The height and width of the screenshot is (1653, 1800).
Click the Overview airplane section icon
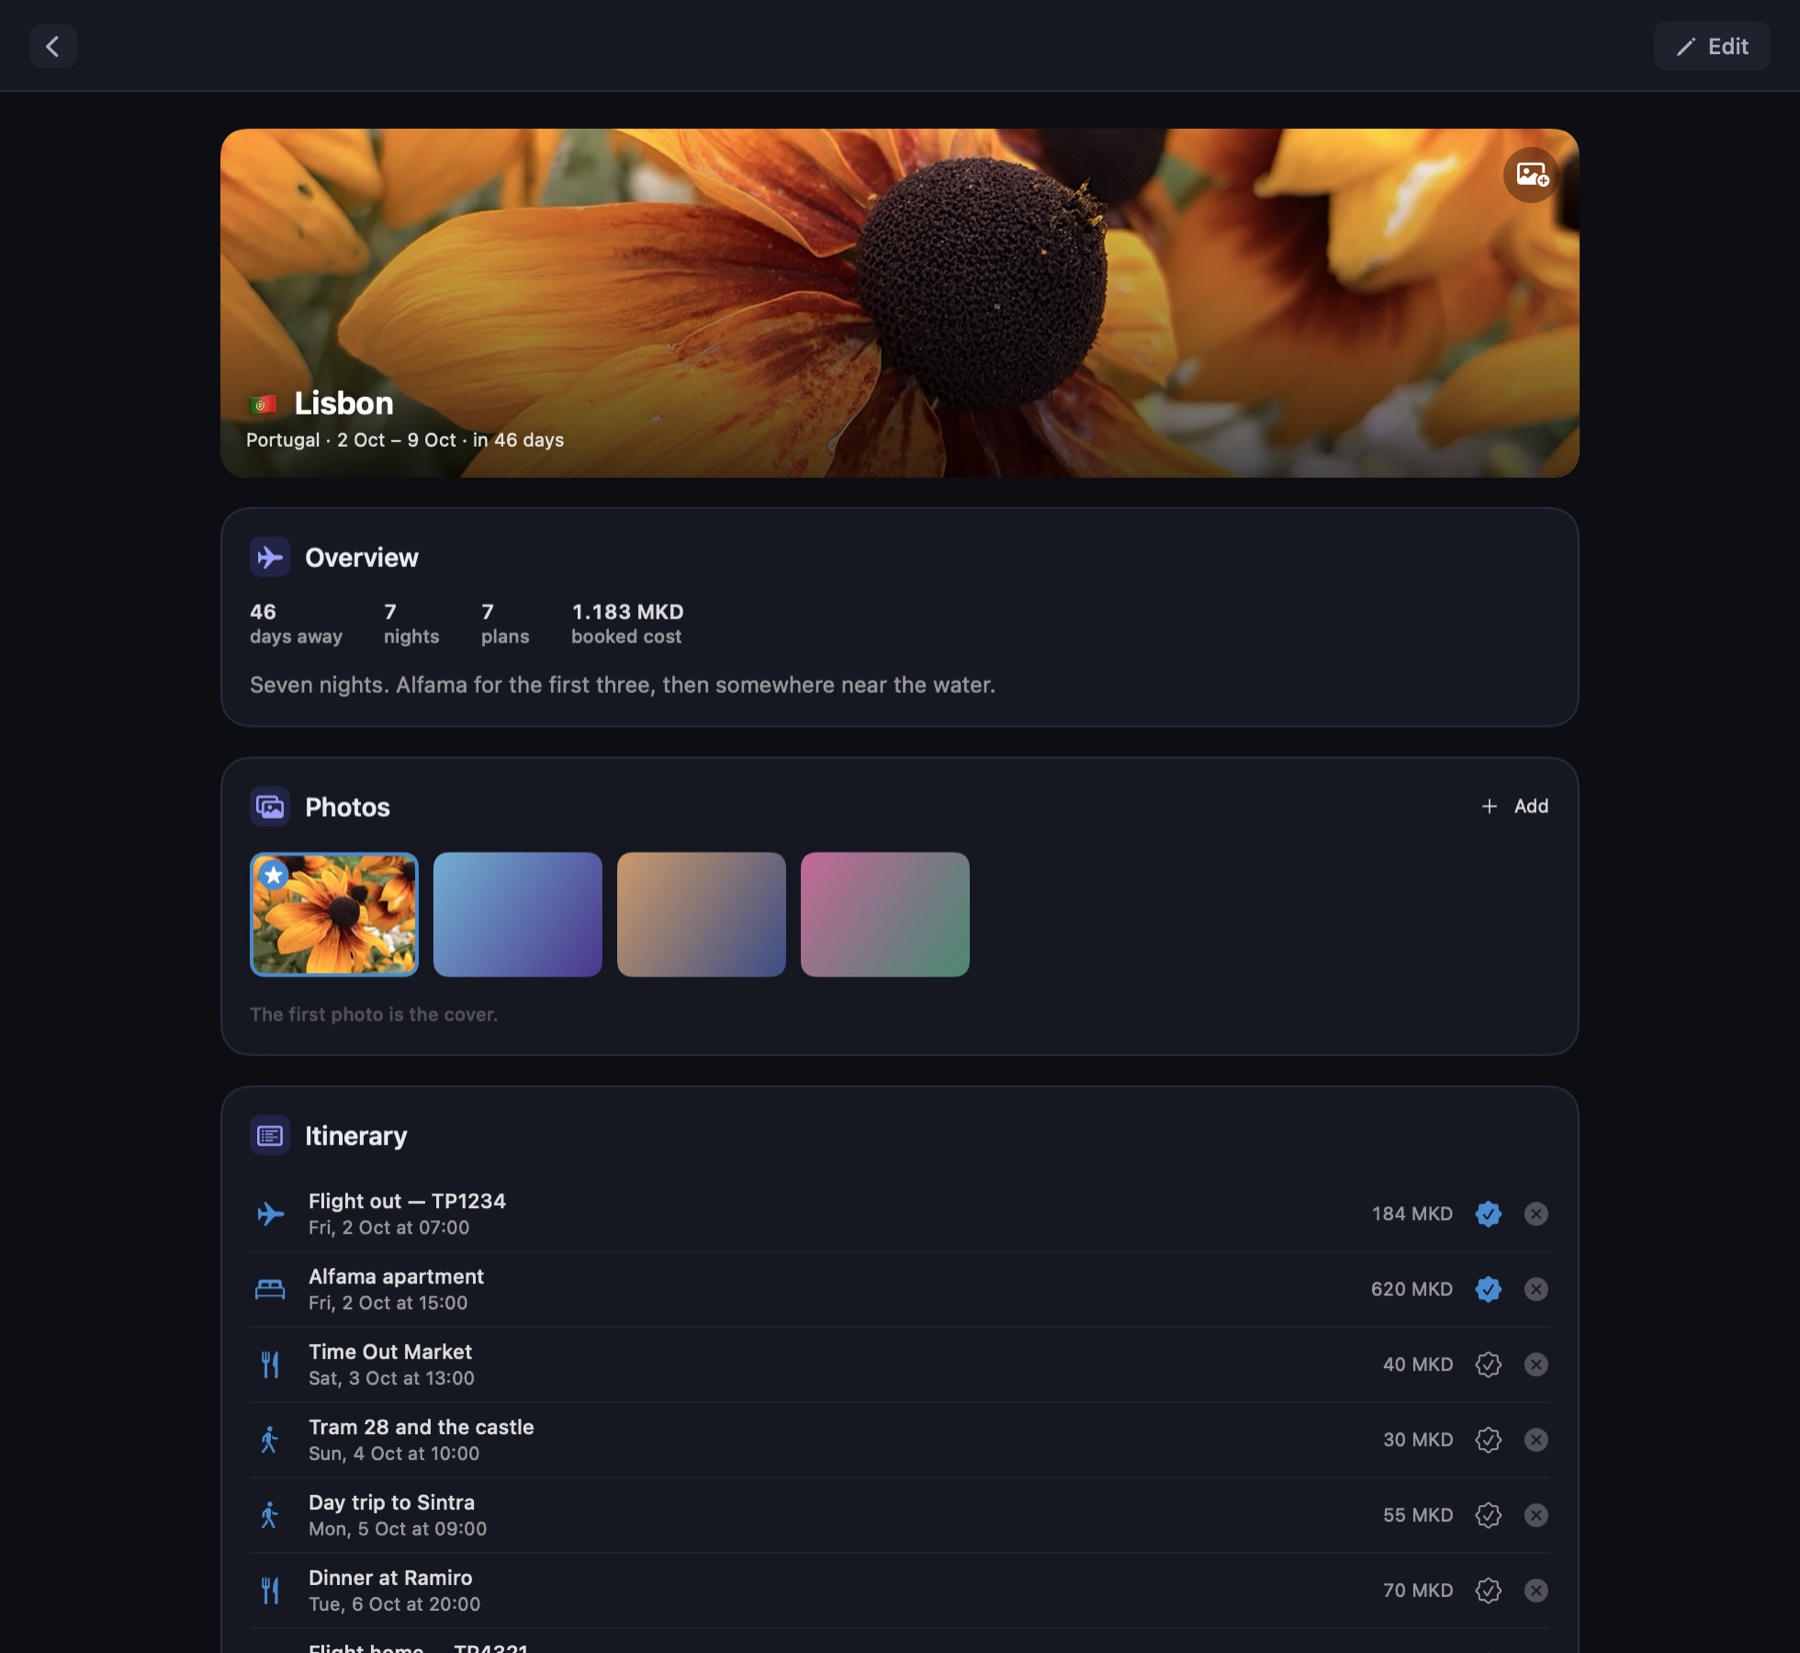pos(270,557)
